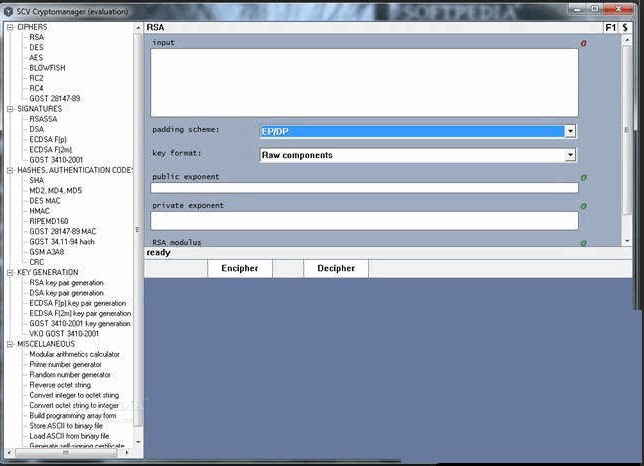The width and height of the screenshot is (644, 466).
Task: Select RC4 cipher in tree
Action: coord(37,89)
